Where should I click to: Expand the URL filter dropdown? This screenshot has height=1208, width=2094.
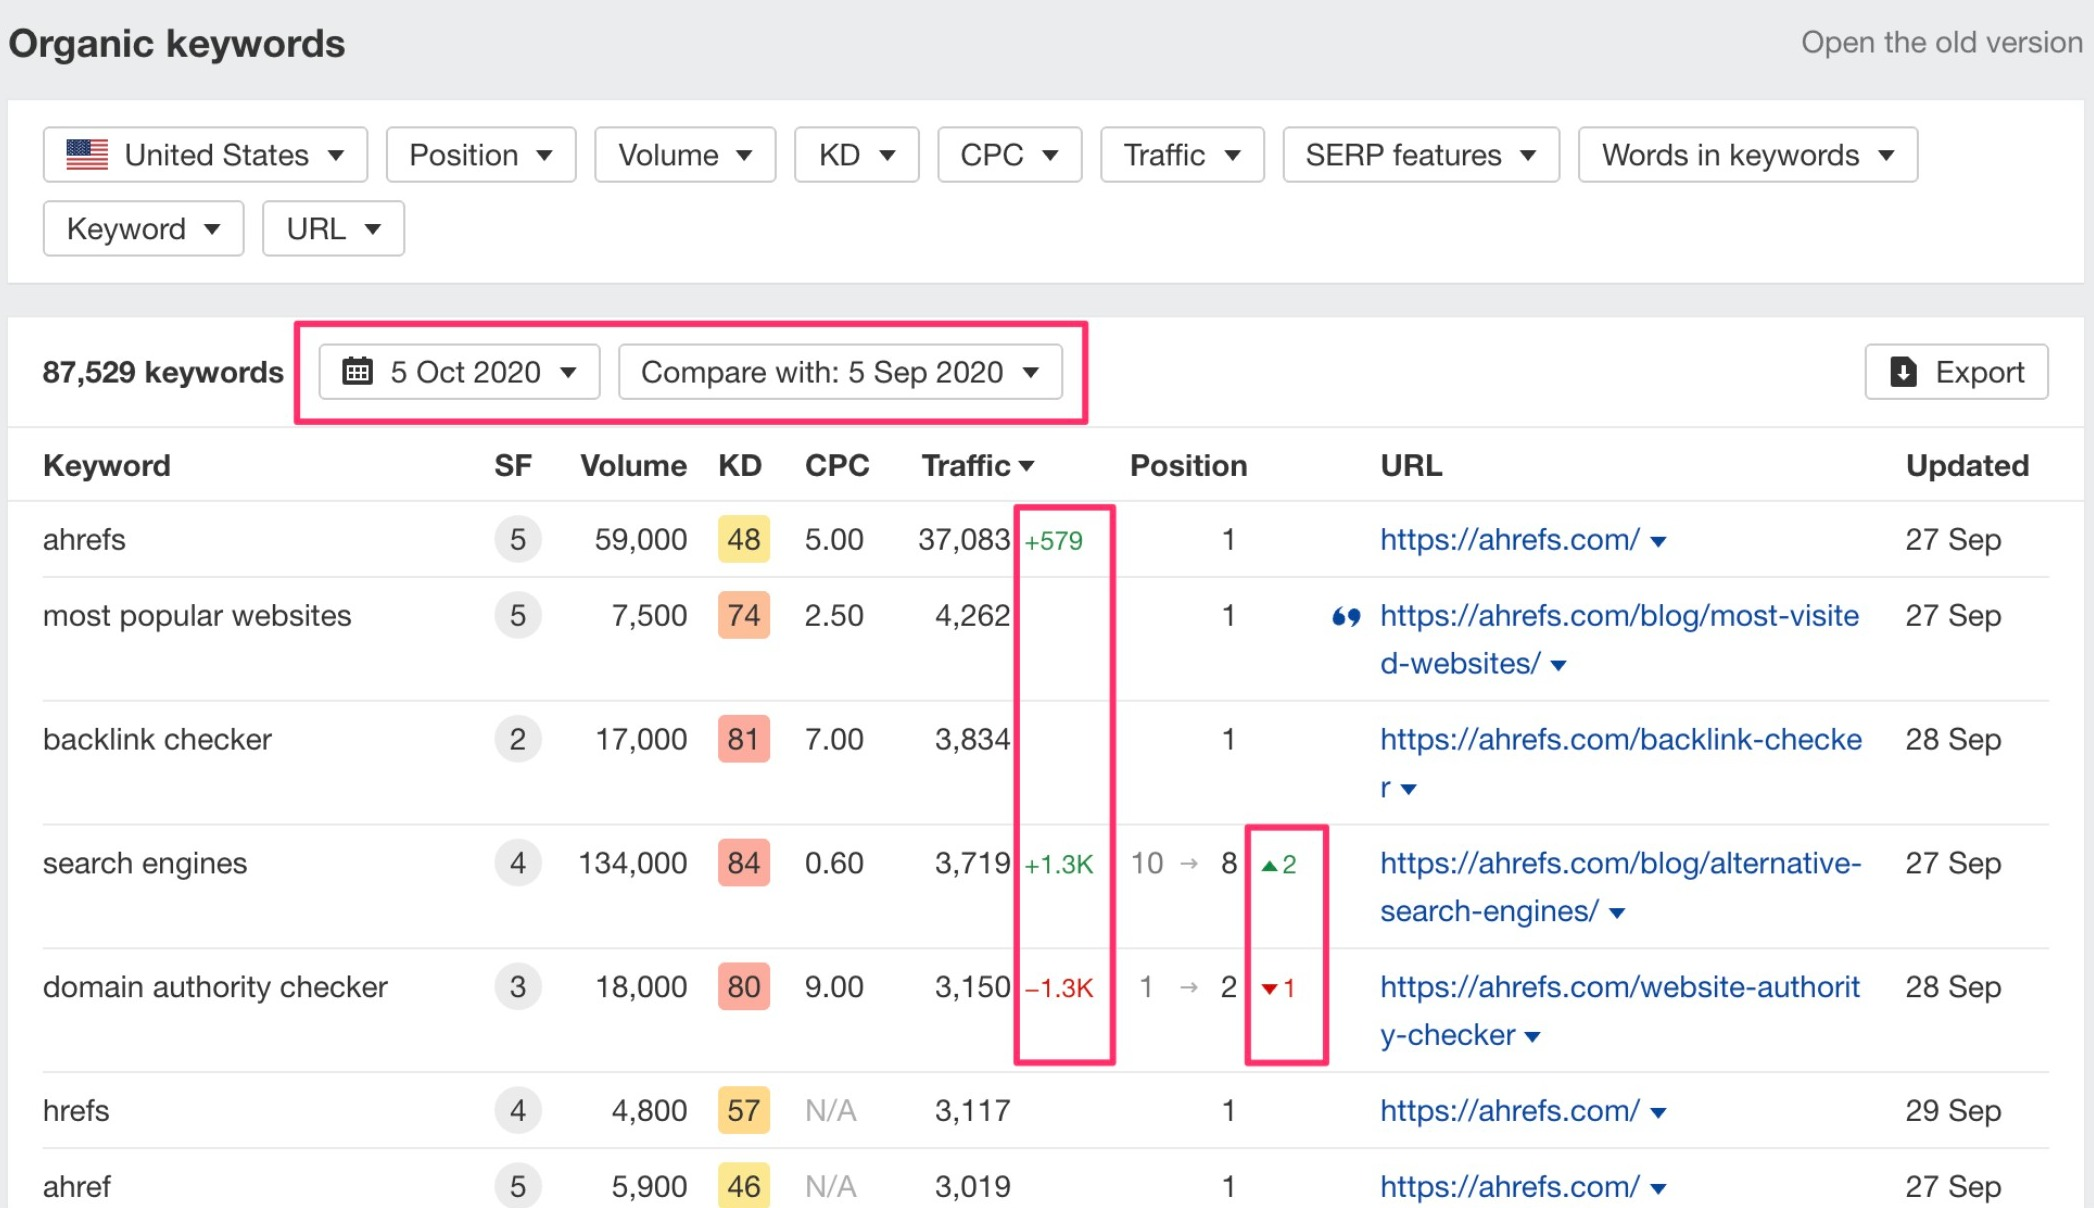[329, 227]
